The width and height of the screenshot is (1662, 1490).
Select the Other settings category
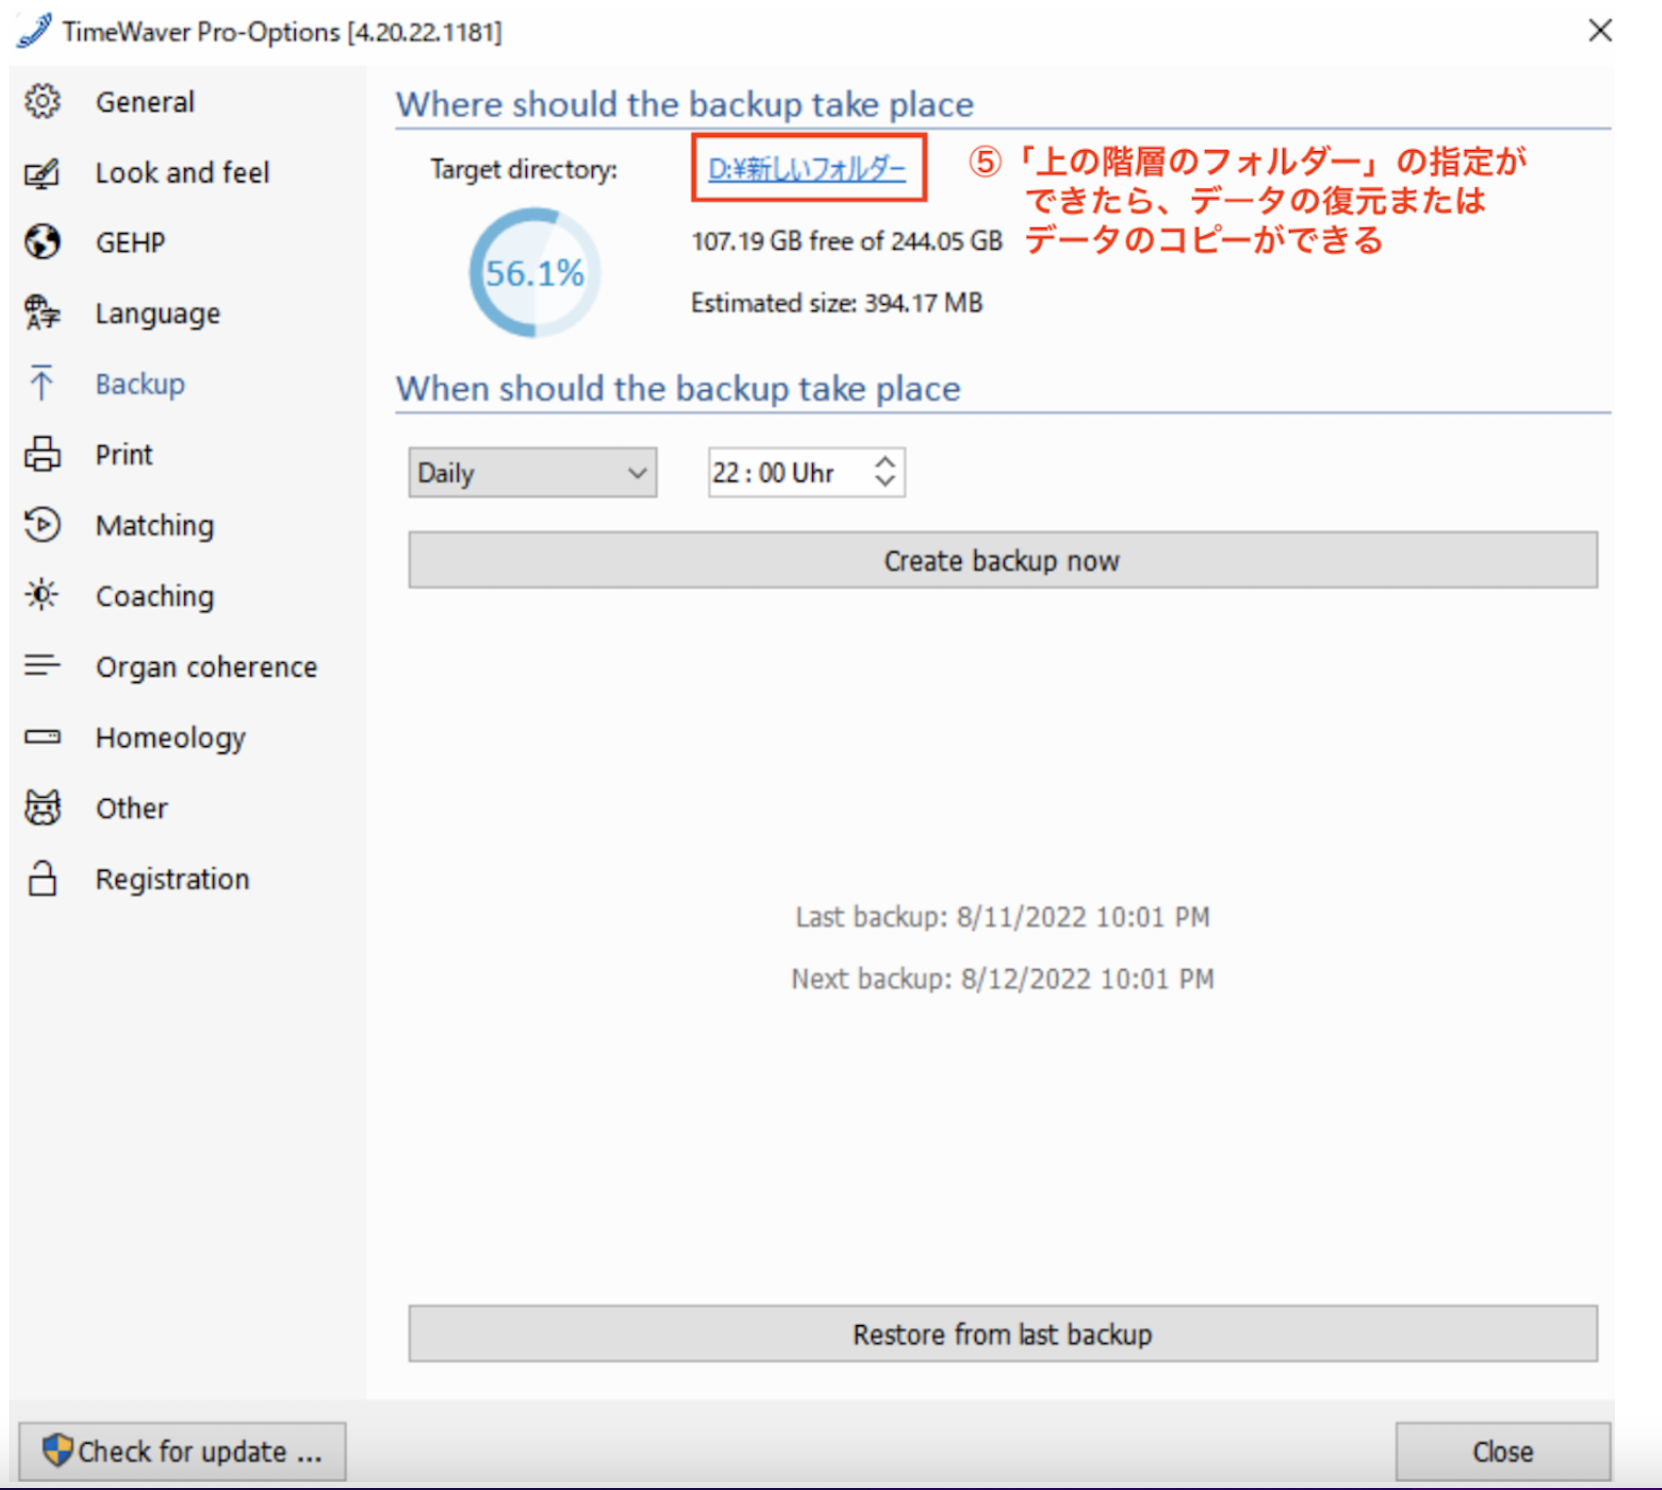[132, 808]
